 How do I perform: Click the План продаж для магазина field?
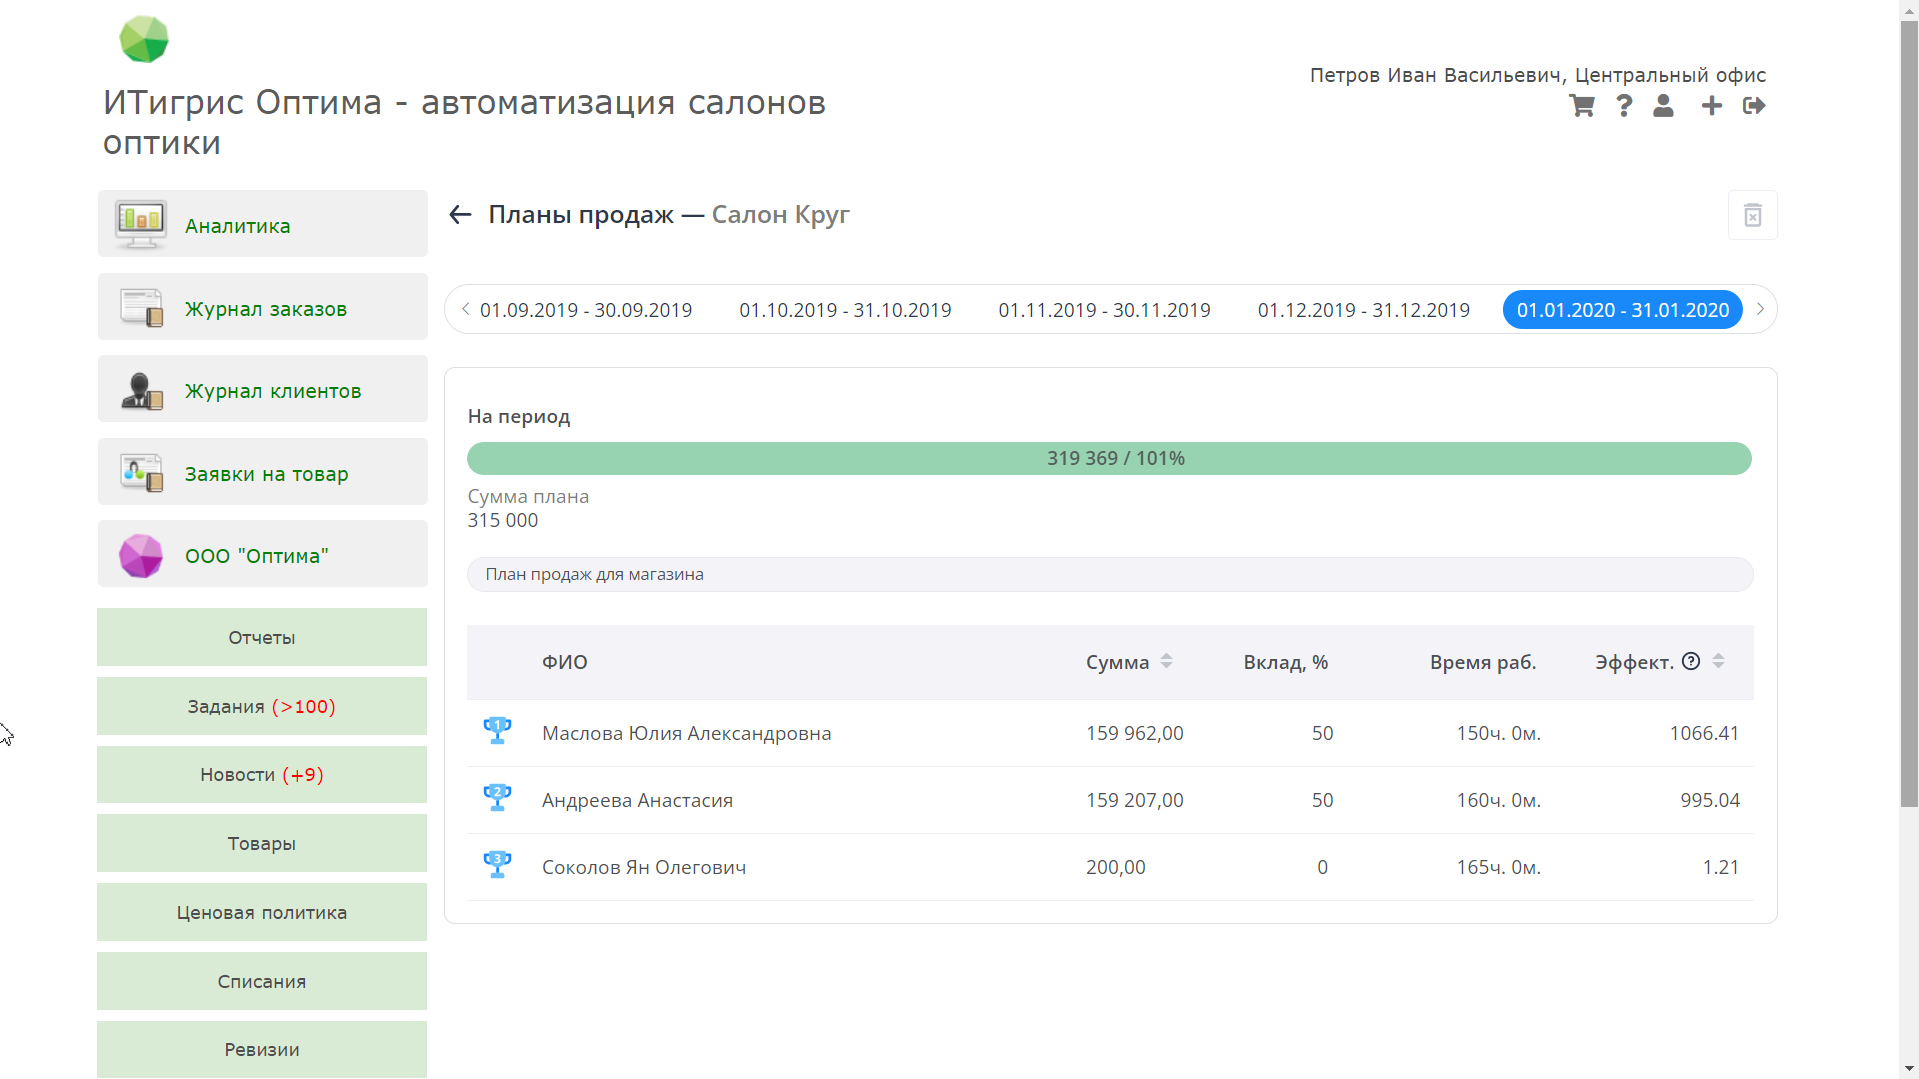click(1109, 574)
